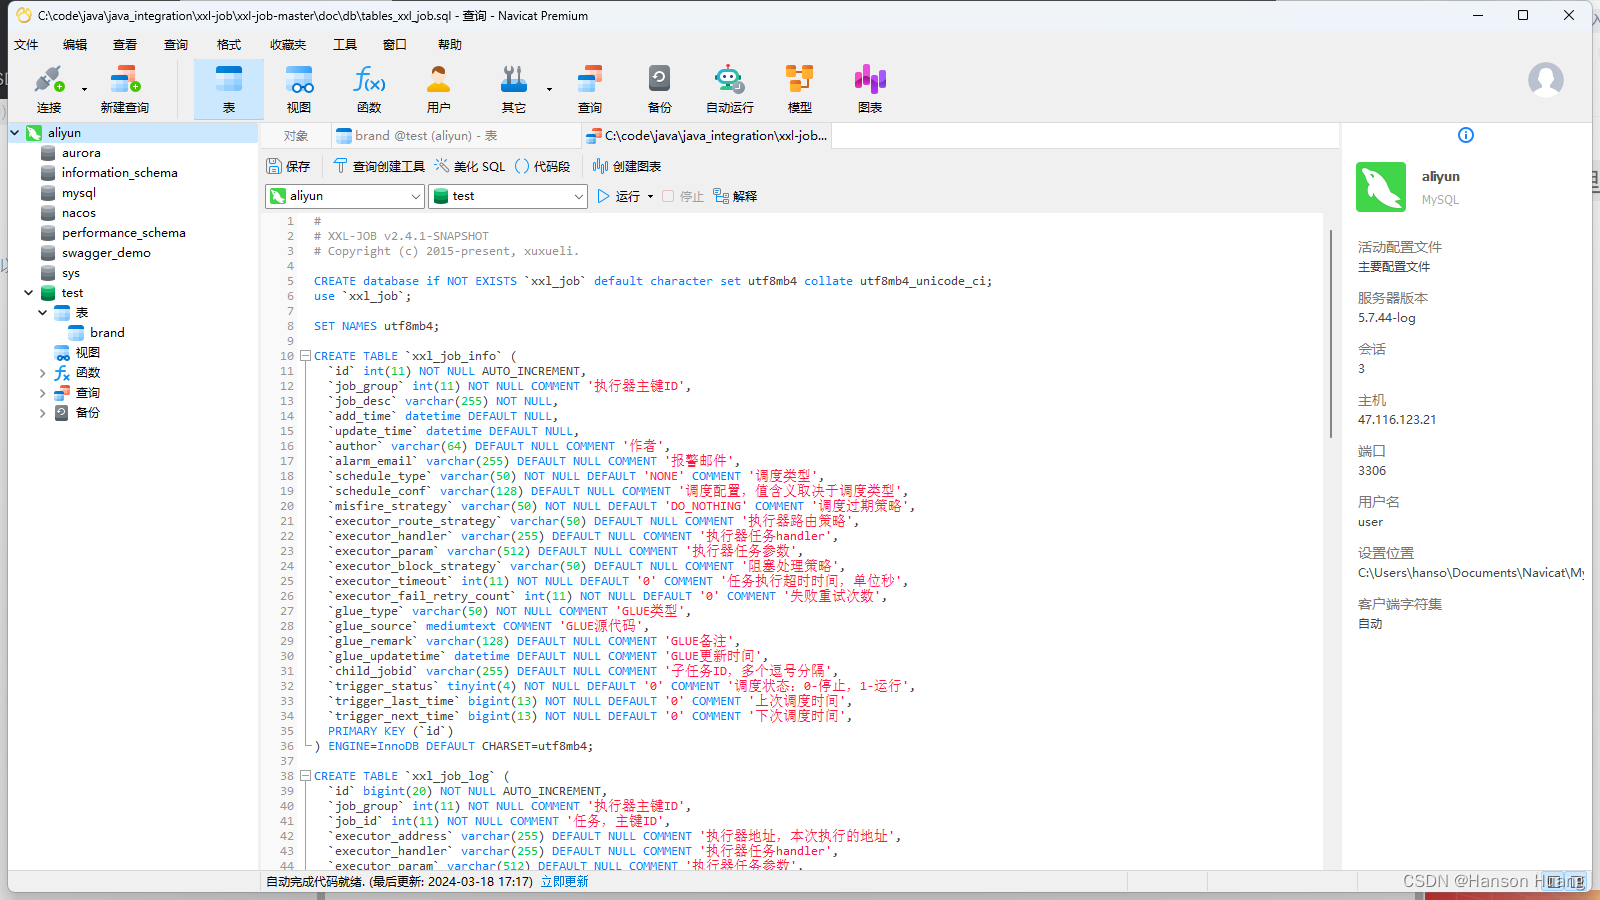
Task: Open the Query Builder tool
Action: 379,166
